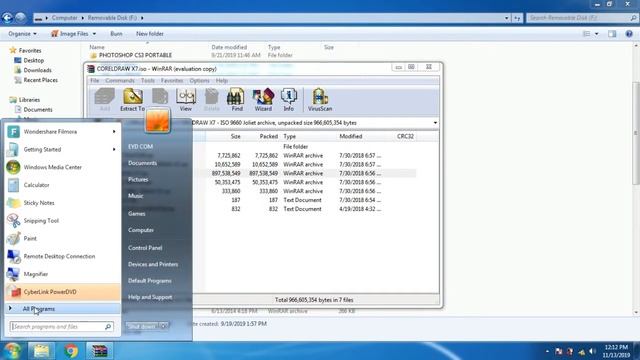The height and width of the screenshot is (360, 640).
Task: Open Games from Start menu
Action: coord(137,214)
